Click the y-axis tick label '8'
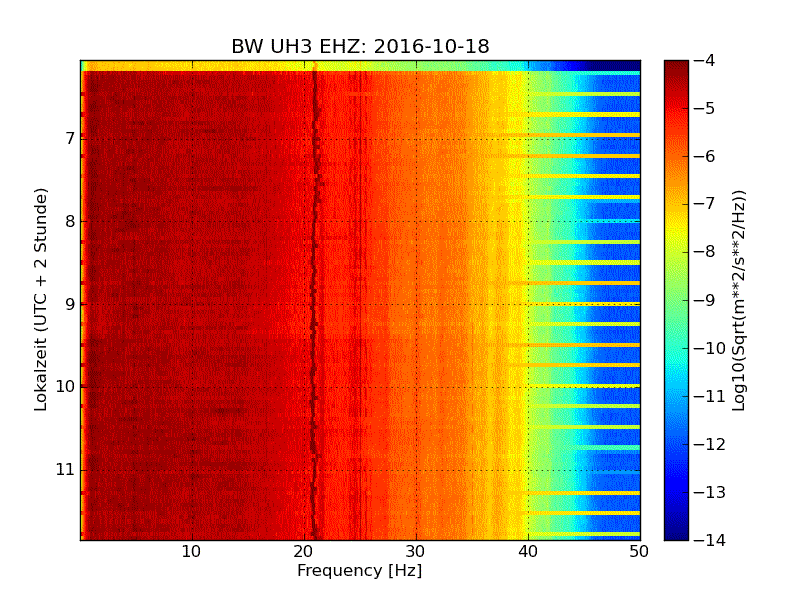The image size is (800, 600). click(x=70, y=221)
